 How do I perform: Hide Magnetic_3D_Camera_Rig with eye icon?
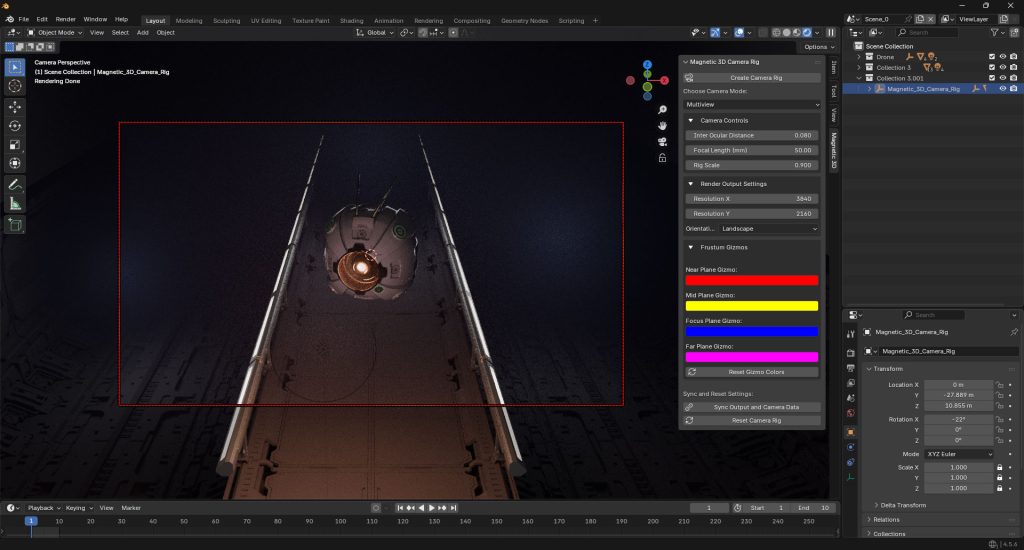pos(1003,88)
